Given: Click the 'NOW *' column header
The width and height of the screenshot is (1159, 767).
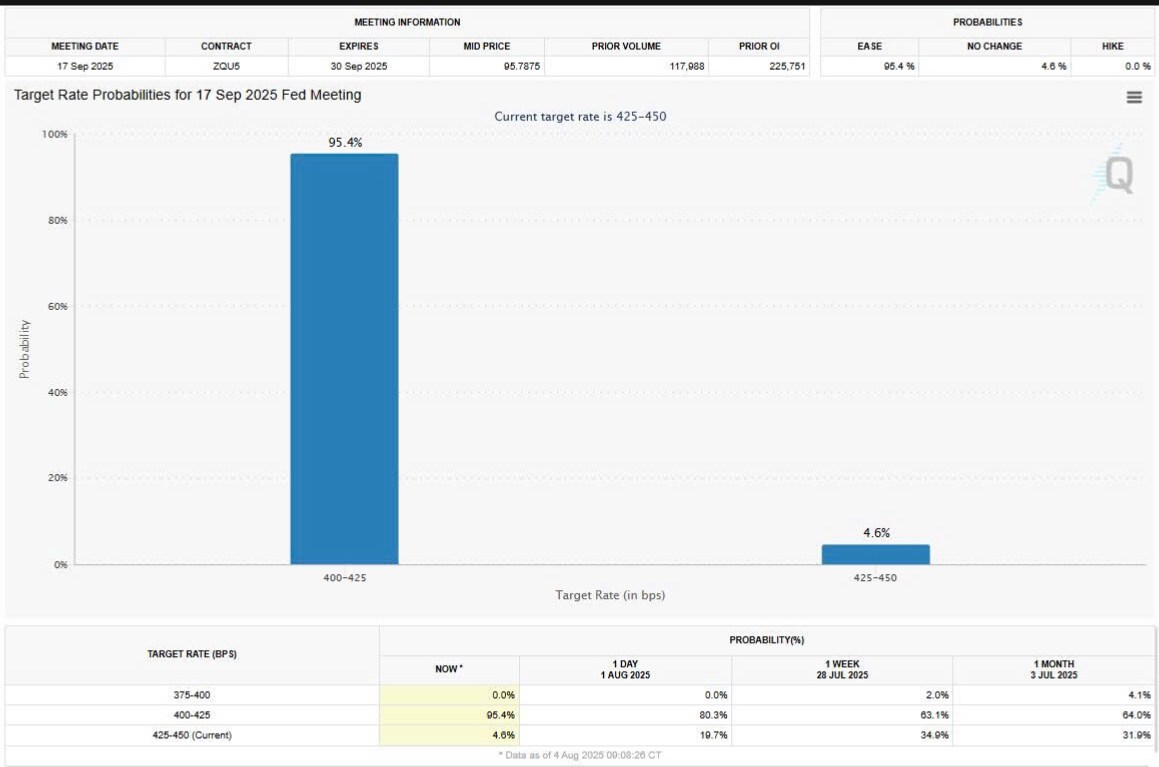Looking at the screenshot, I should click(449, 669).
